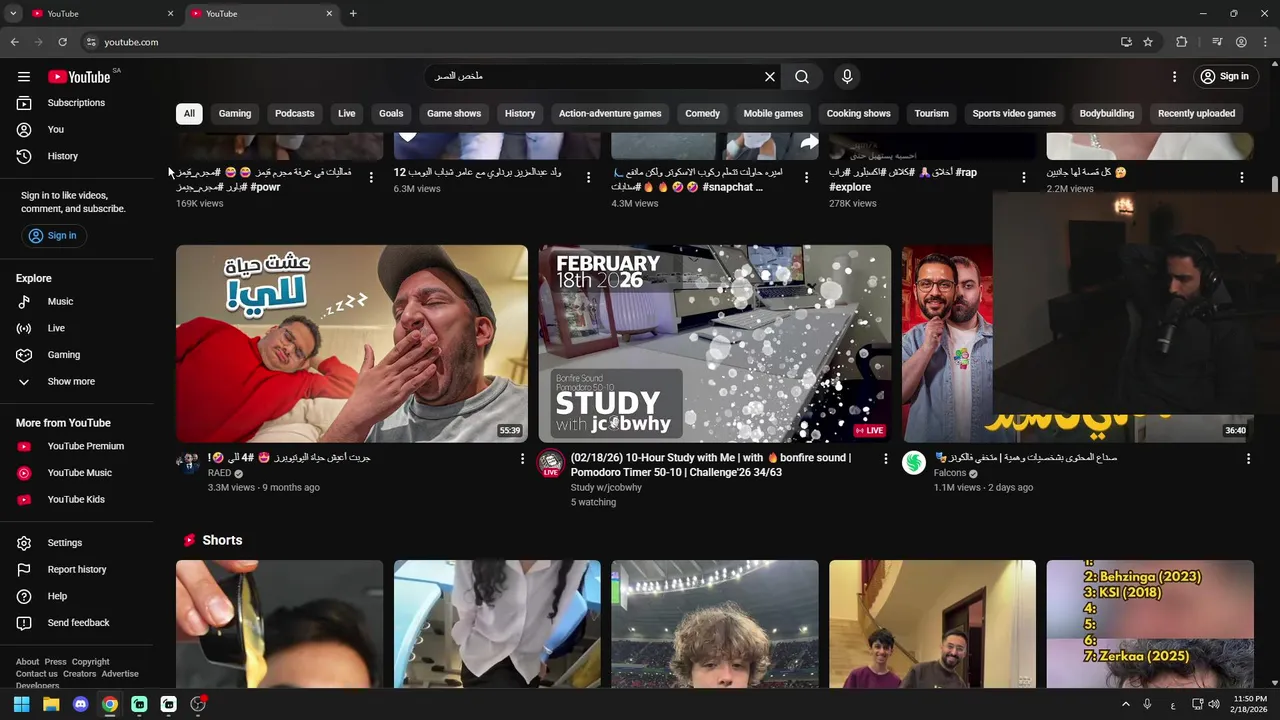Image resolution: width=1280 pixels, height=720 pixels.
Task: Reload the page in Chrome
Action: tap(62, 42)
